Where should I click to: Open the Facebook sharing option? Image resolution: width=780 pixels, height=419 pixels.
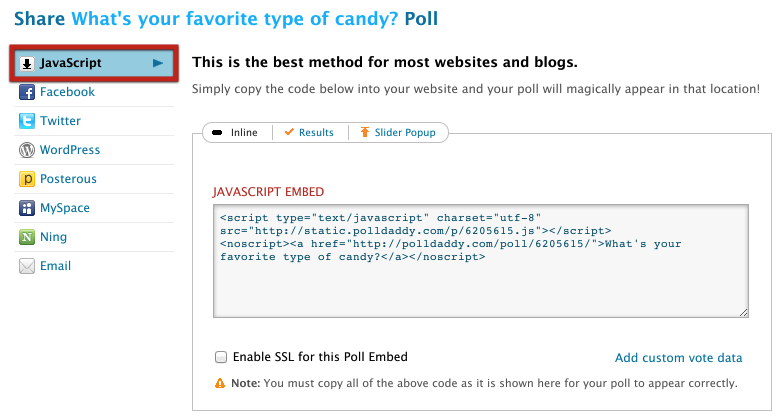click(67, 92)
